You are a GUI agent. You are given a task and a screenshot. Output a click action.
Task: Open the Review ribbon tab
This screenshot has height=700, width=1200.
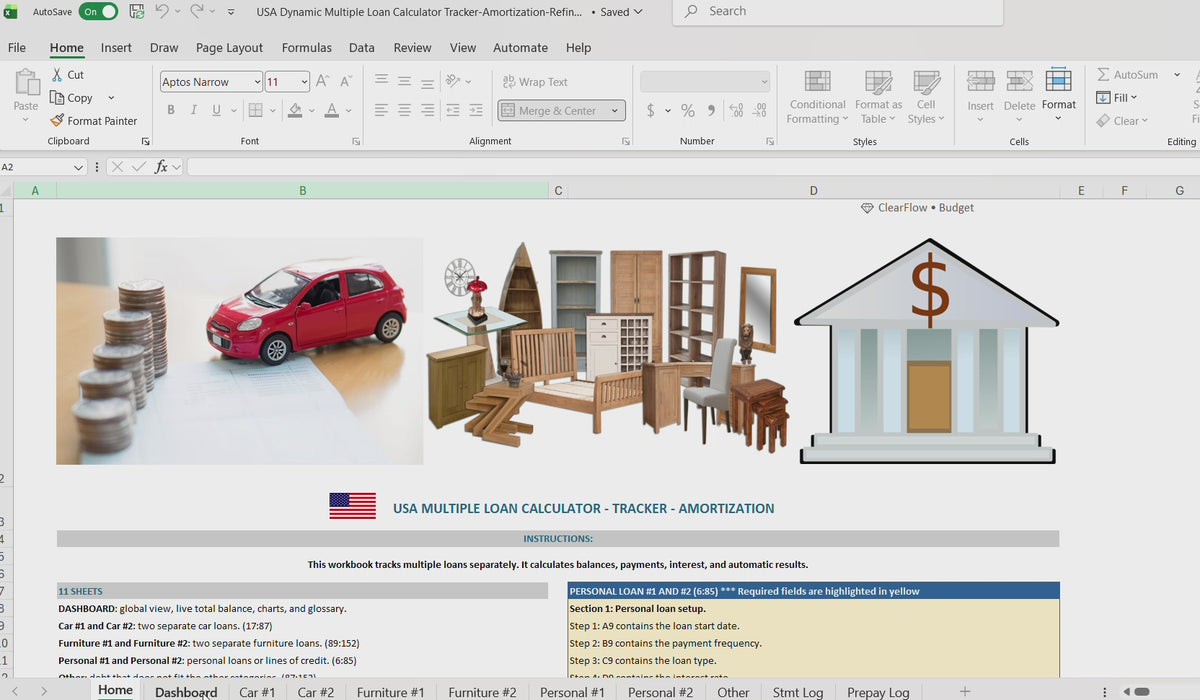coord(412,47)
